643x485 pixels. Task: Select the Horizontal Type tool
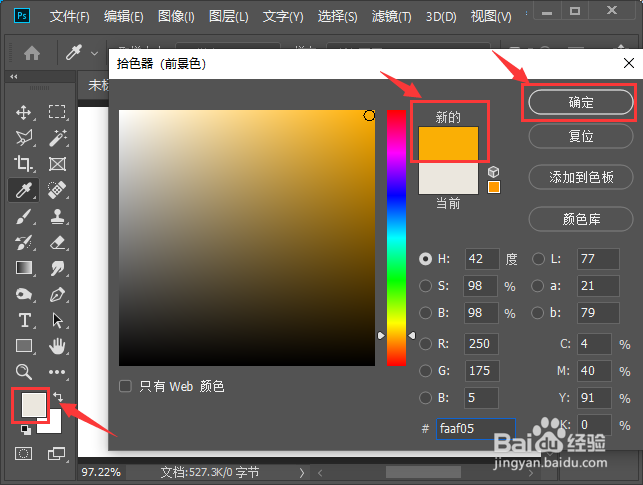pyautogui.click(x=25, y=320)
